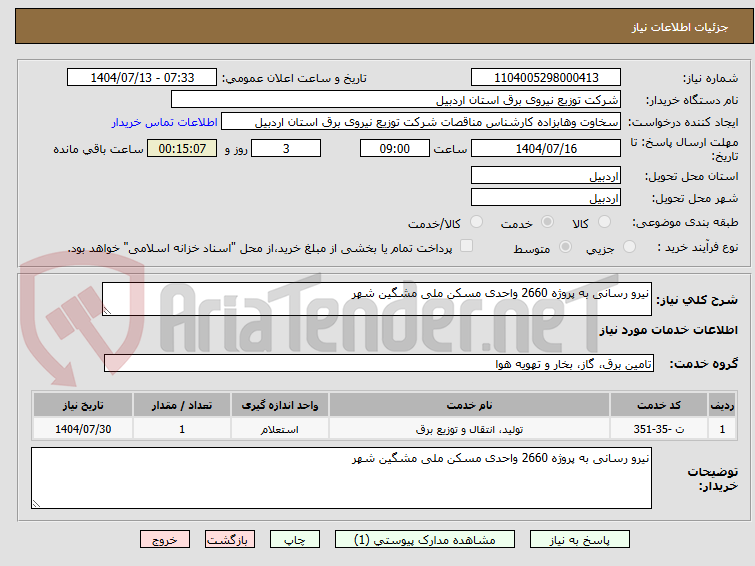
Task: Click the استعلام unit cell
Action: pos(280,429)
